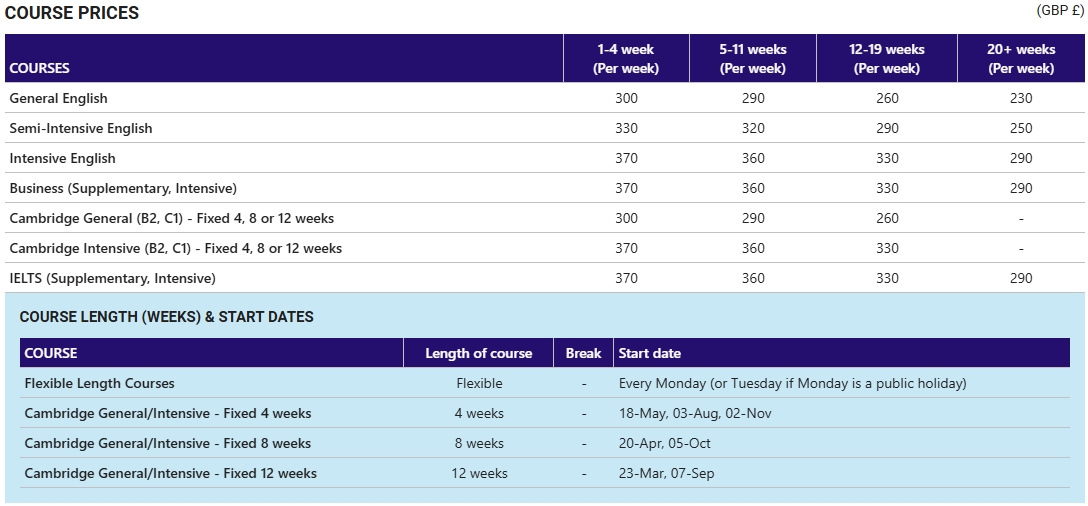The image size is (1088, 506).
Task: Select the "COURSES" column header
Action: [x=39, y=69]
